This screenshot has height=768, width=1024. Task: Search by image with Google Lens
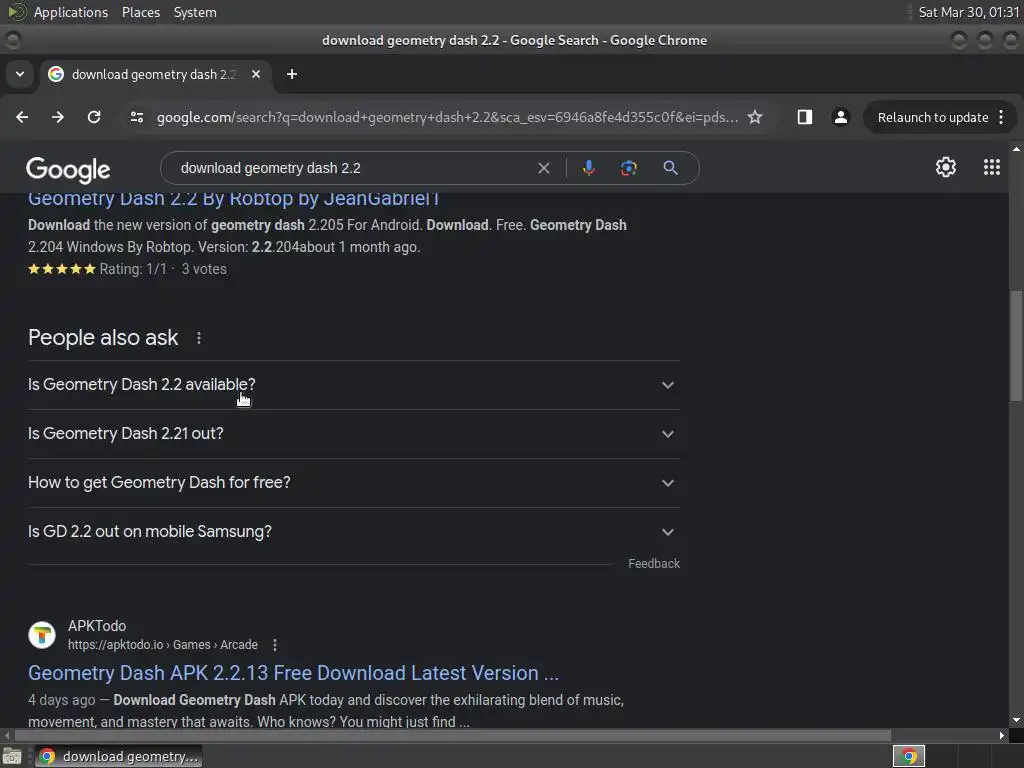(x=628, y=168)
